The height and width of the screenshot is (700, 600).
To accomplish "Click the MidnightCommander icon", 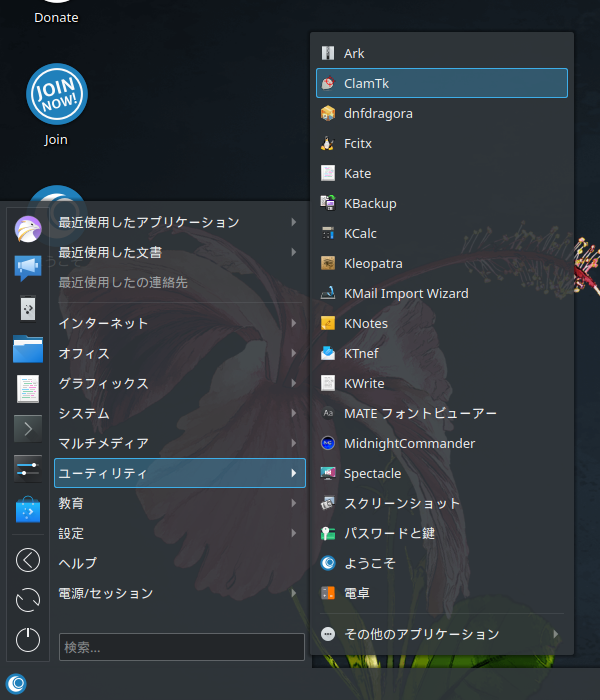I will (x=328, y=443).
